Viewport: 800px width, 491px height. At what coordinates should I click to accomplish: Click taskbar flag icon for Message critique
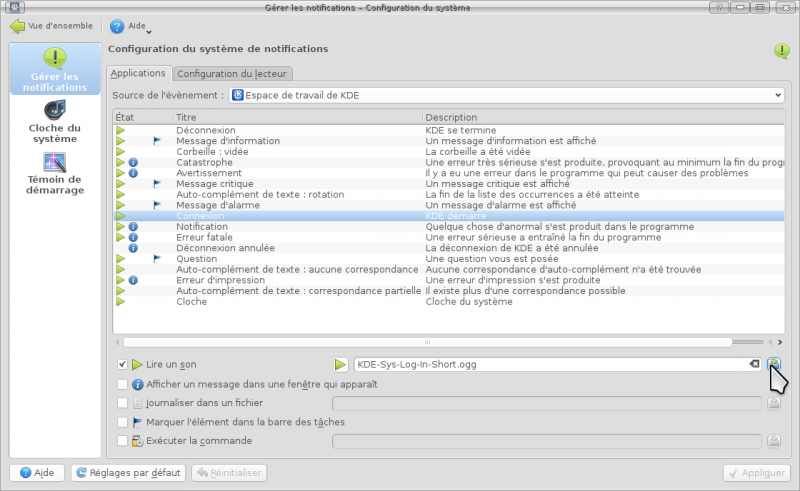157,184
